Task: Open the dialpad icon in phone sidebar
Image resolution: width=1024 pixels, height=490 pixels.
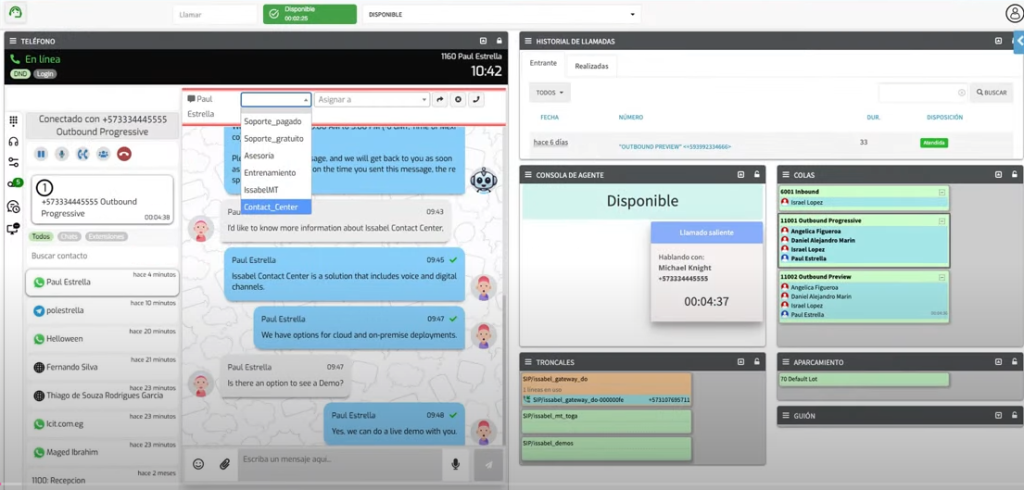Action: tap(13, 121)
